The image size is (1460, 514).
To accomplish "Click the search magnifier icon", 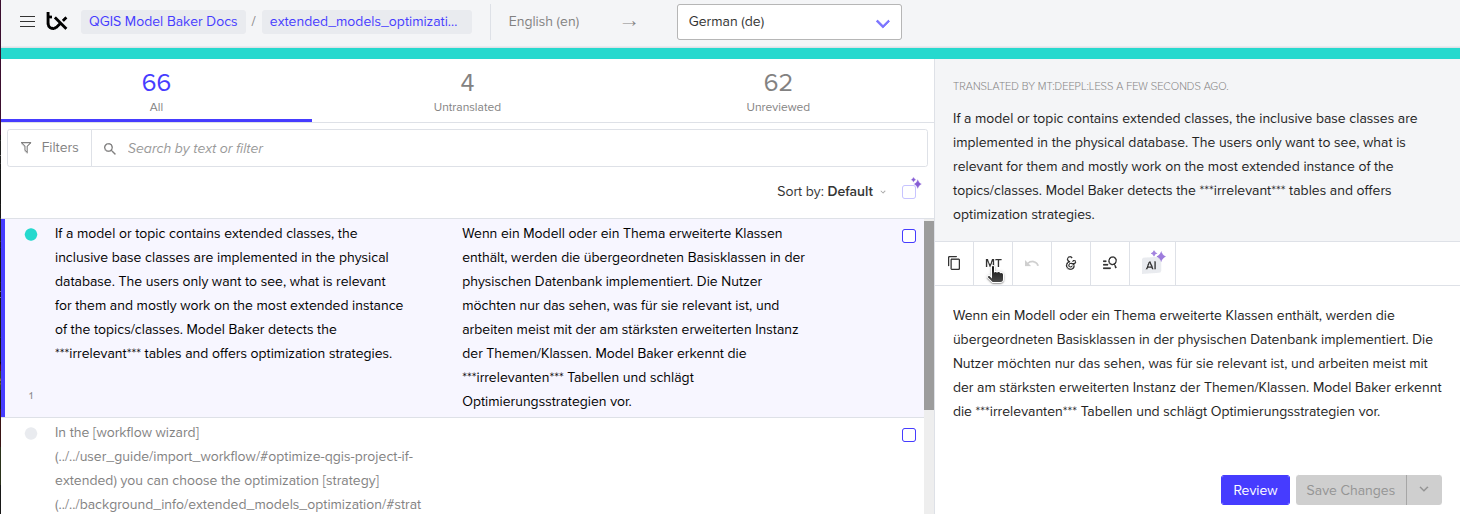I will tap(110, 148).
